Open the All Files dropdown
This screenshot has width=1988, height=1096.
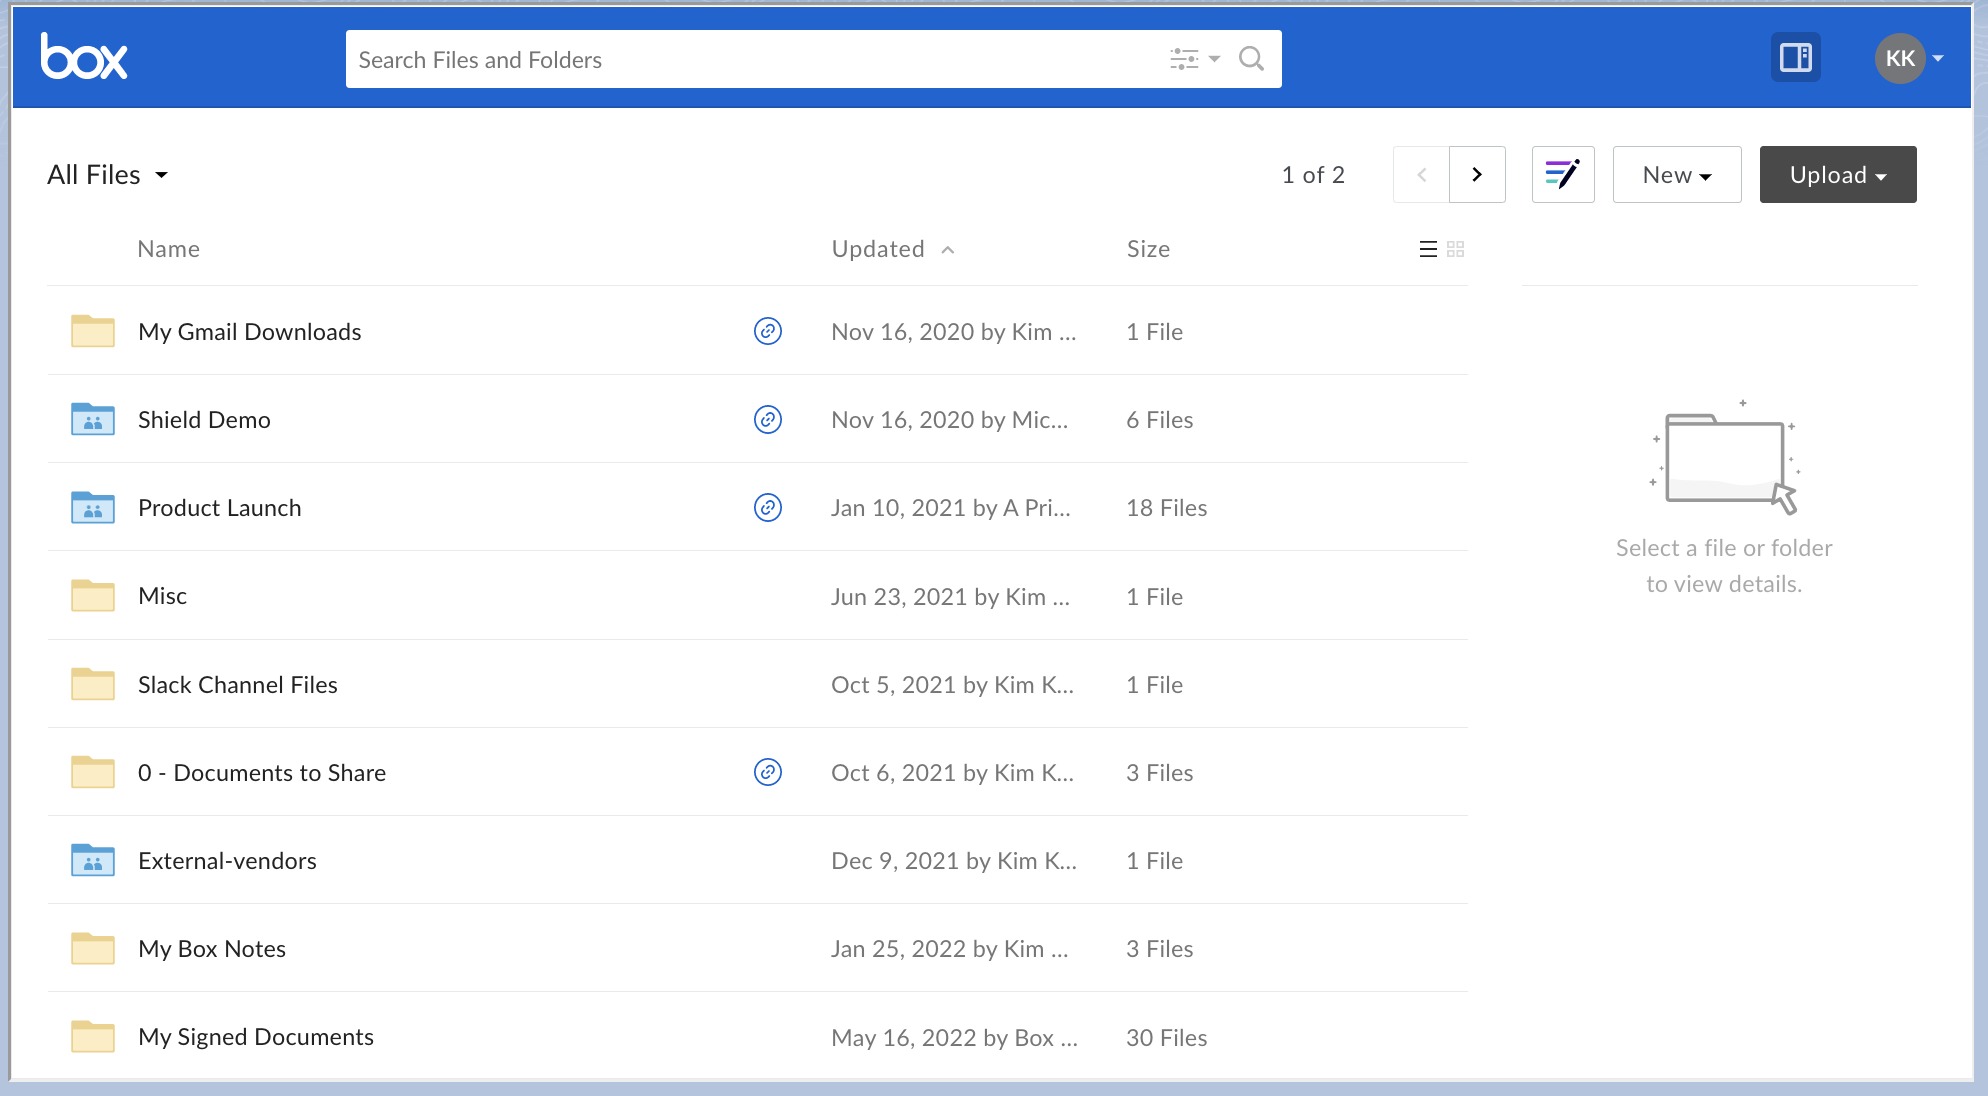(108, 175)
